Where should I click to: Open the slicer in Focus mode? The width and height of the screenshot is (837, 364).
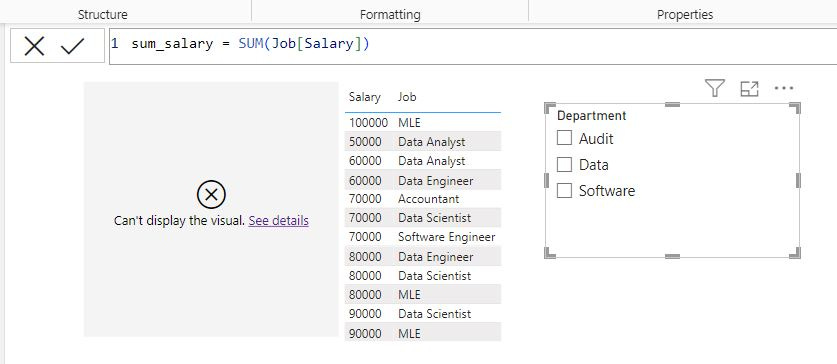[x=749, y=89]
